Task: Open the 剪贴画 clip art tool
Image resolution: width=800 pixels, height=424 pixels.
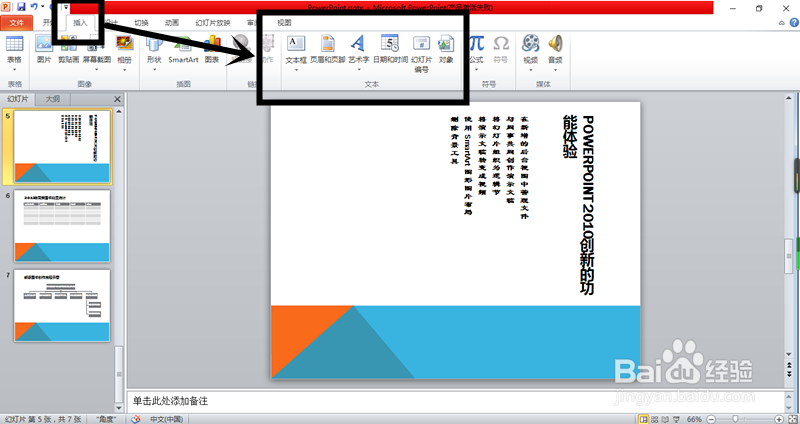Action: pyautogui.click(x=68, y=49)
